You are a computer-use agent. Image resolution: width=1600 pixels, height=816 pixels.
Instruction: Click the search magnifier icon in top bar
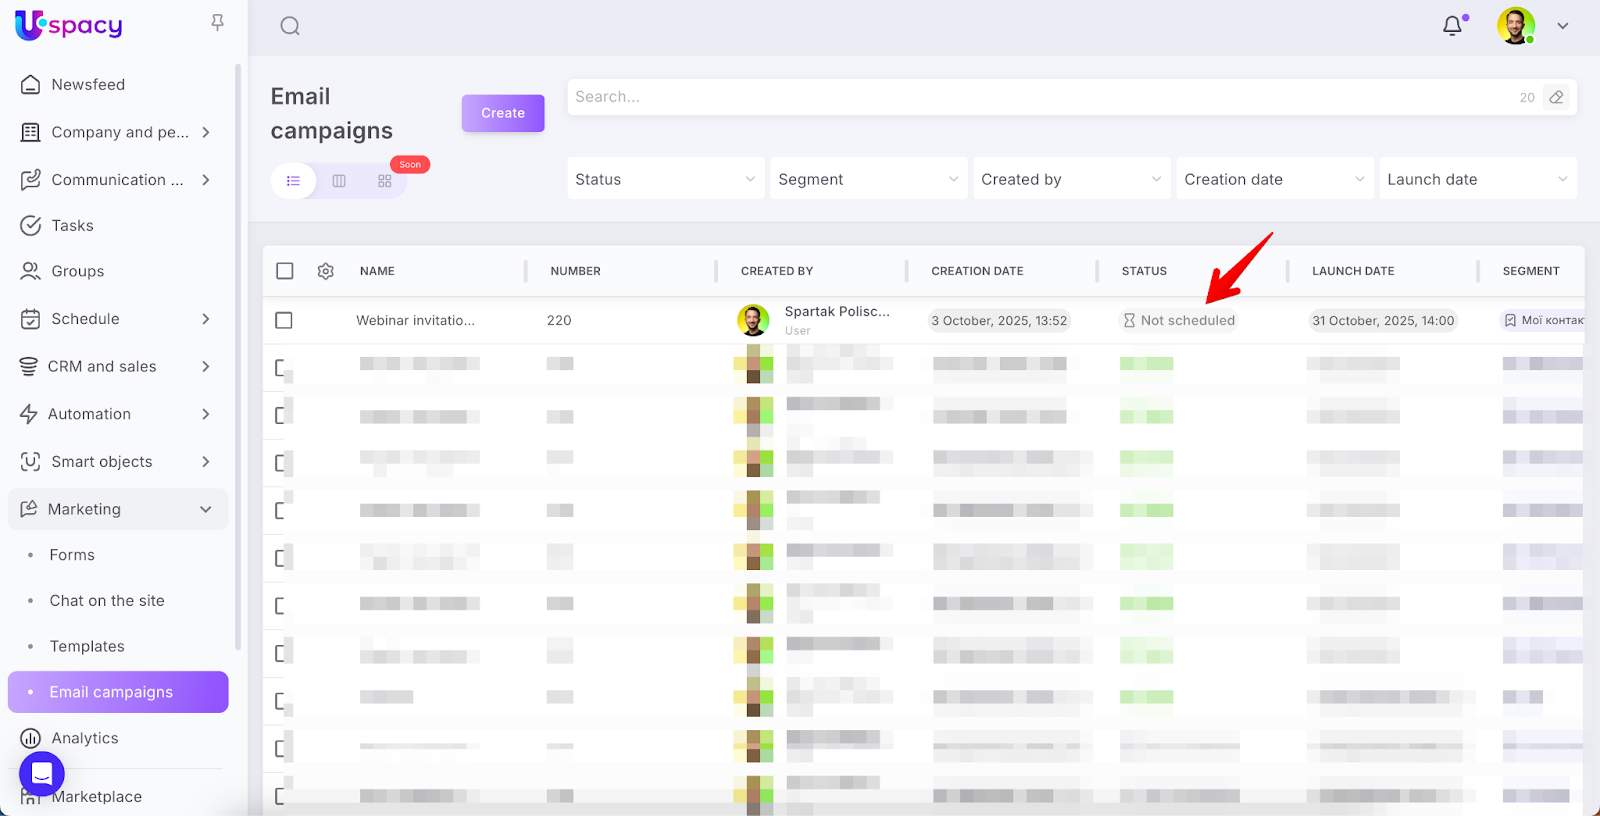[x=290, y=26]
